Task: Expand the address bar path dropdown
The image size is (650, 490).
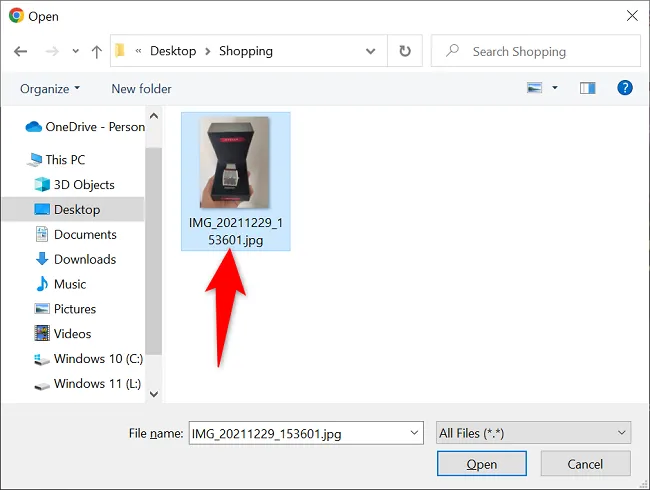Action: pyautogui.click(x=371, y=51)
